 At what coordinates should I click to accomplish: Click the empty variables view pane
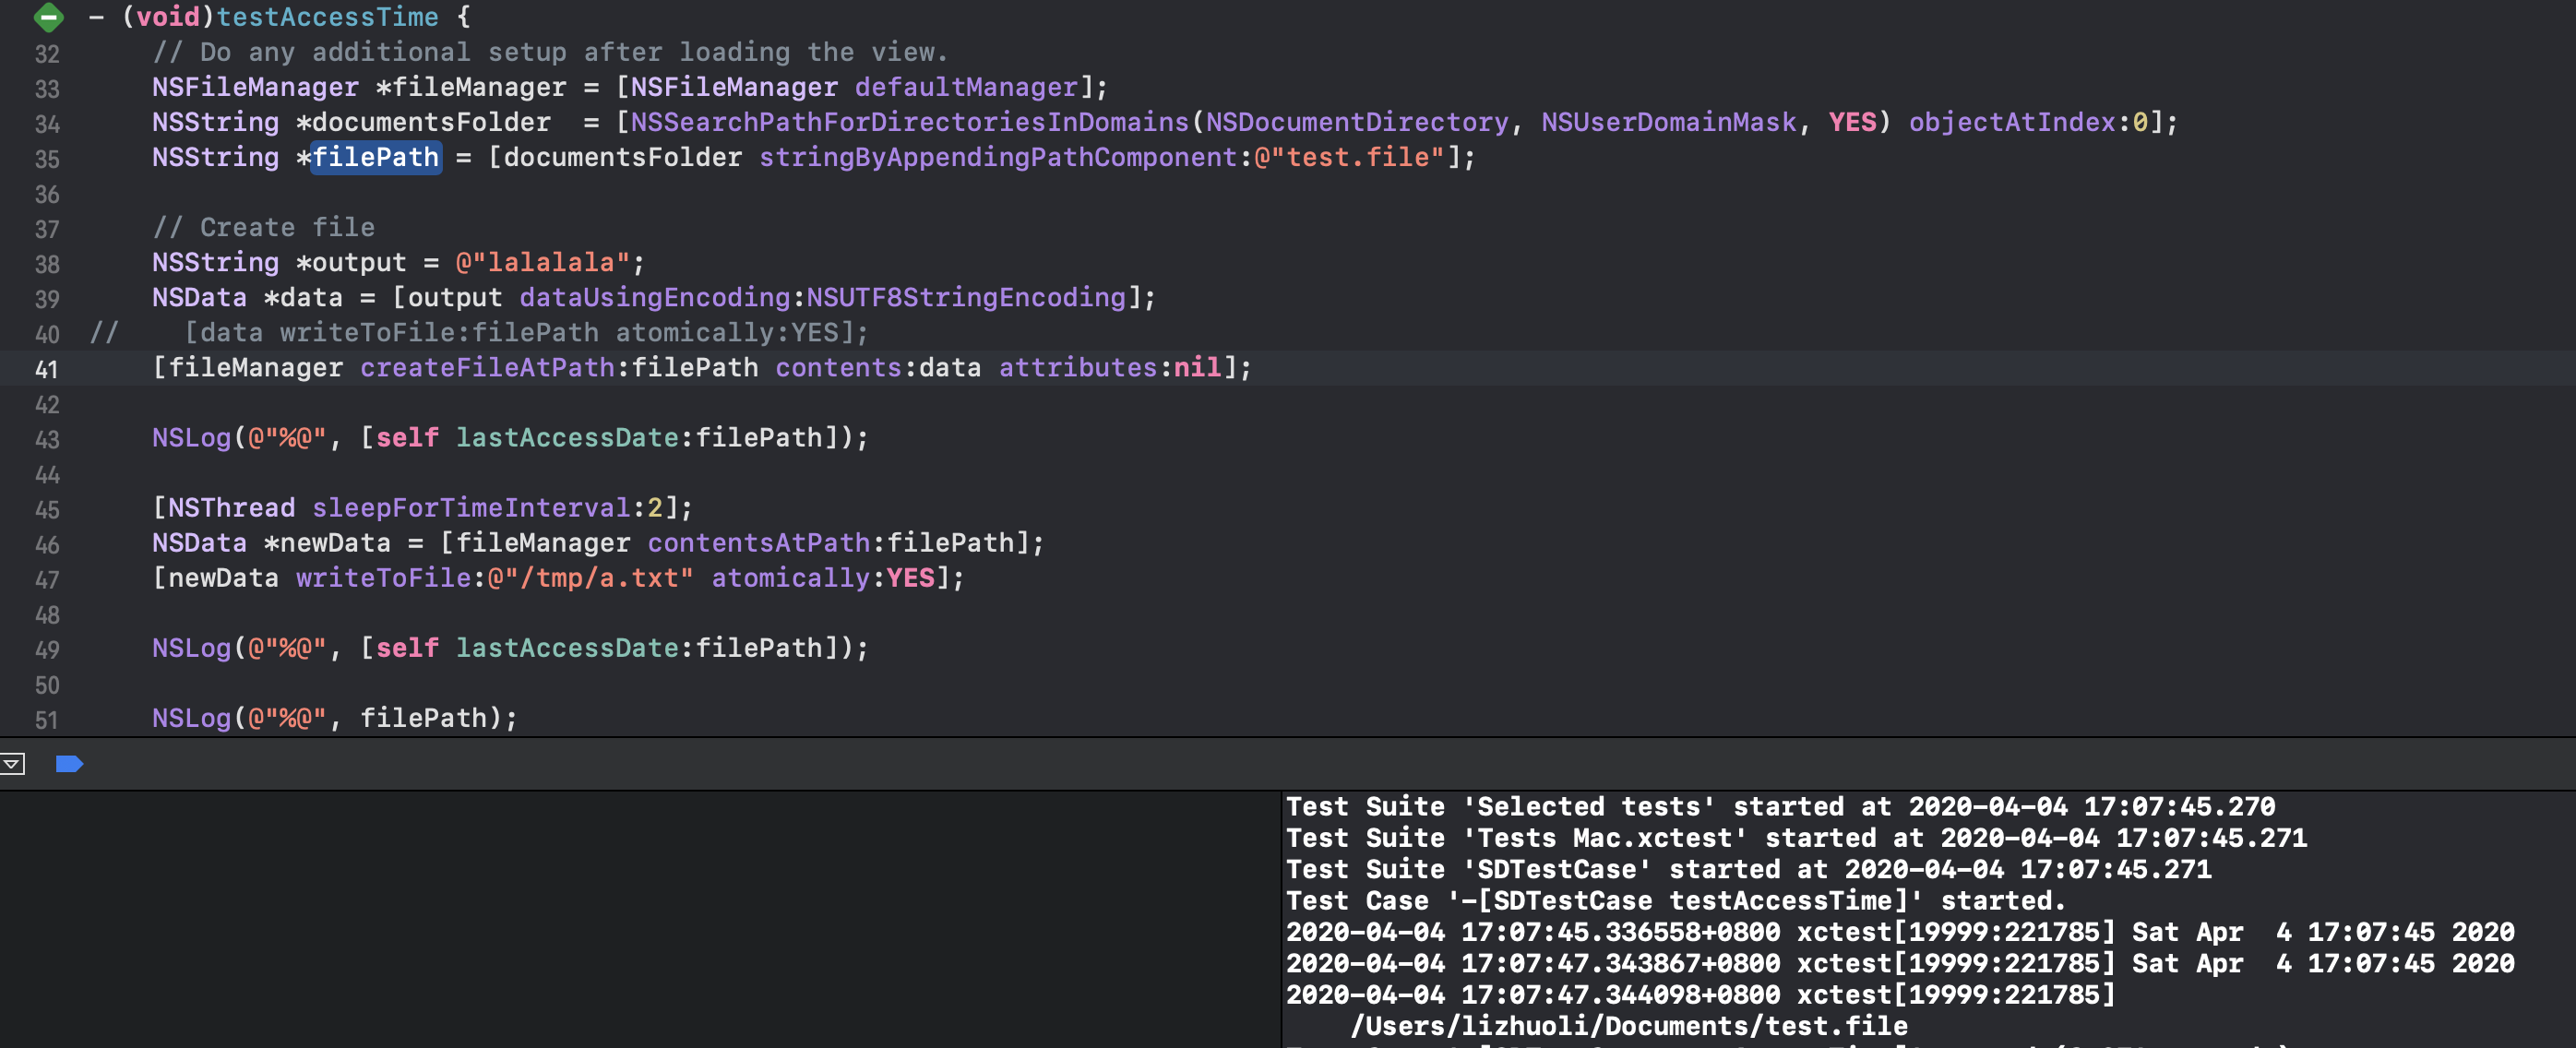[640, 920]
